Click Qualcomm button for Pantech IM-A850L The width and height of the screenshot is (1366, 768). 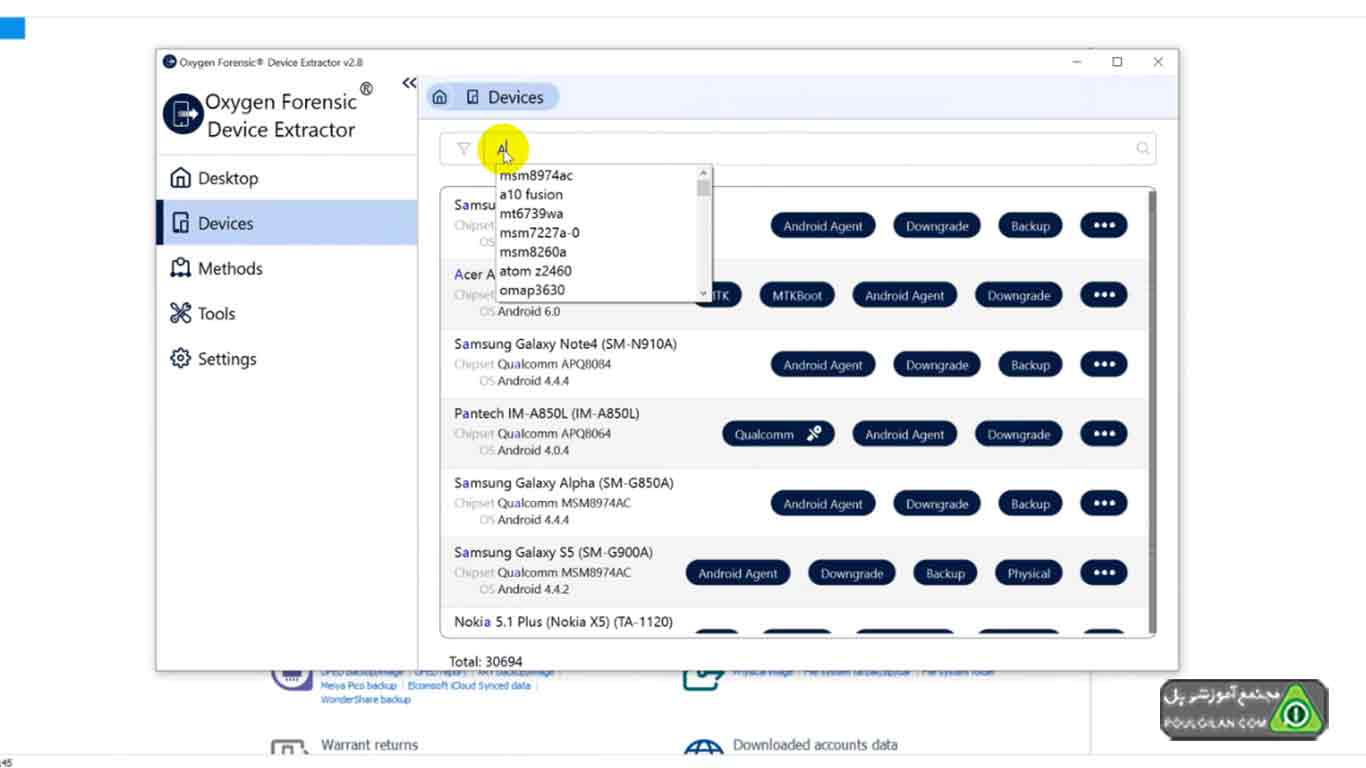pyautogui.click(x=778, y=434)
